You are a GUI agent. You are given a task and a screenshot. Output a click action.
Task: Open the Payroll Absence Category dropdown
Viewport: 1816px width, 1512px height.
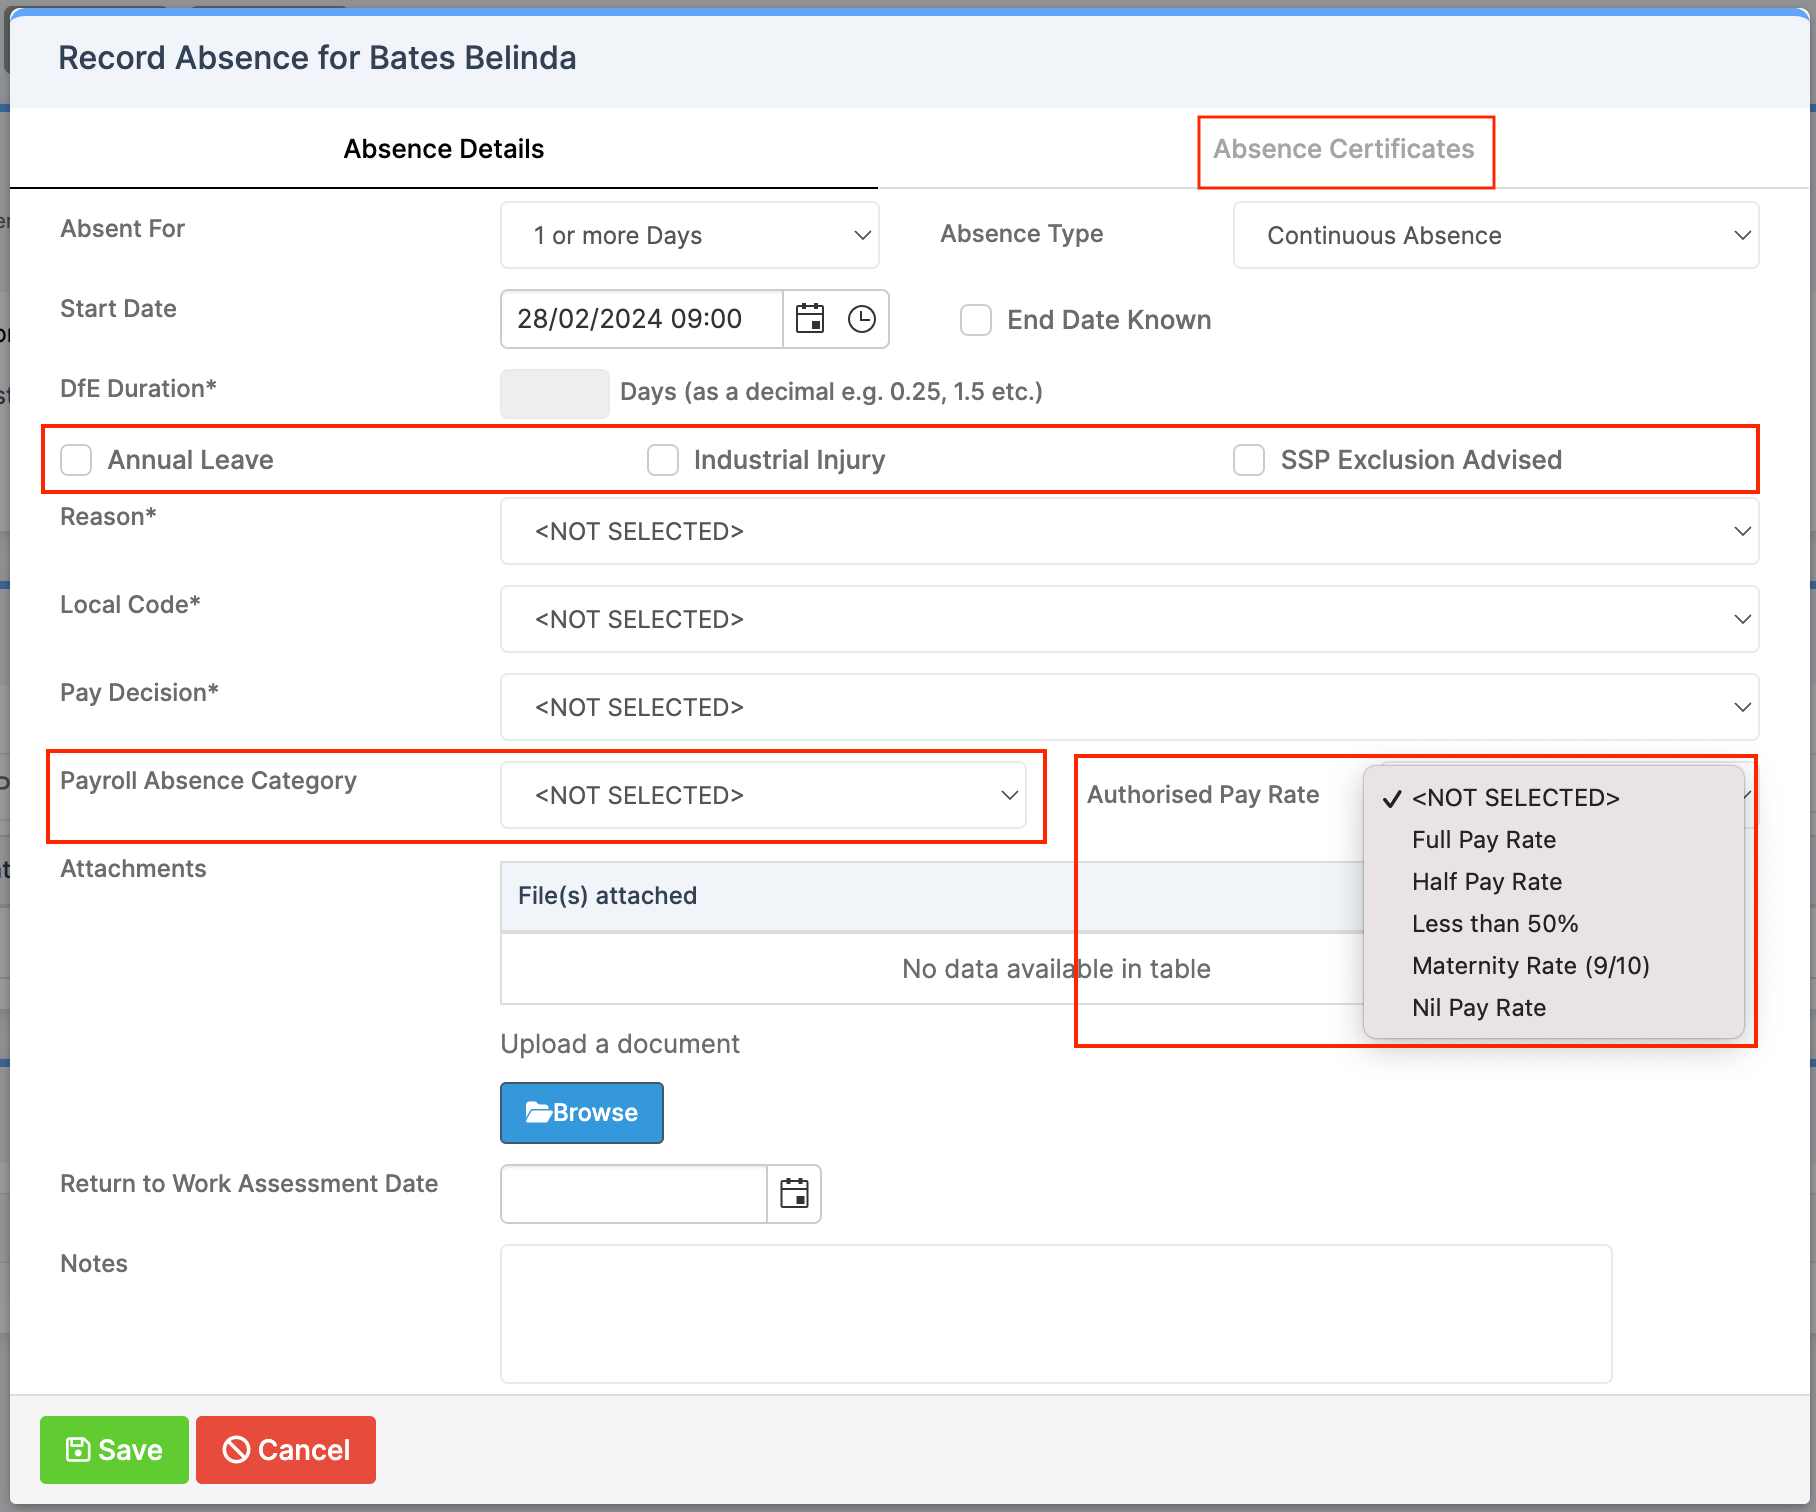tap(765, 795)
